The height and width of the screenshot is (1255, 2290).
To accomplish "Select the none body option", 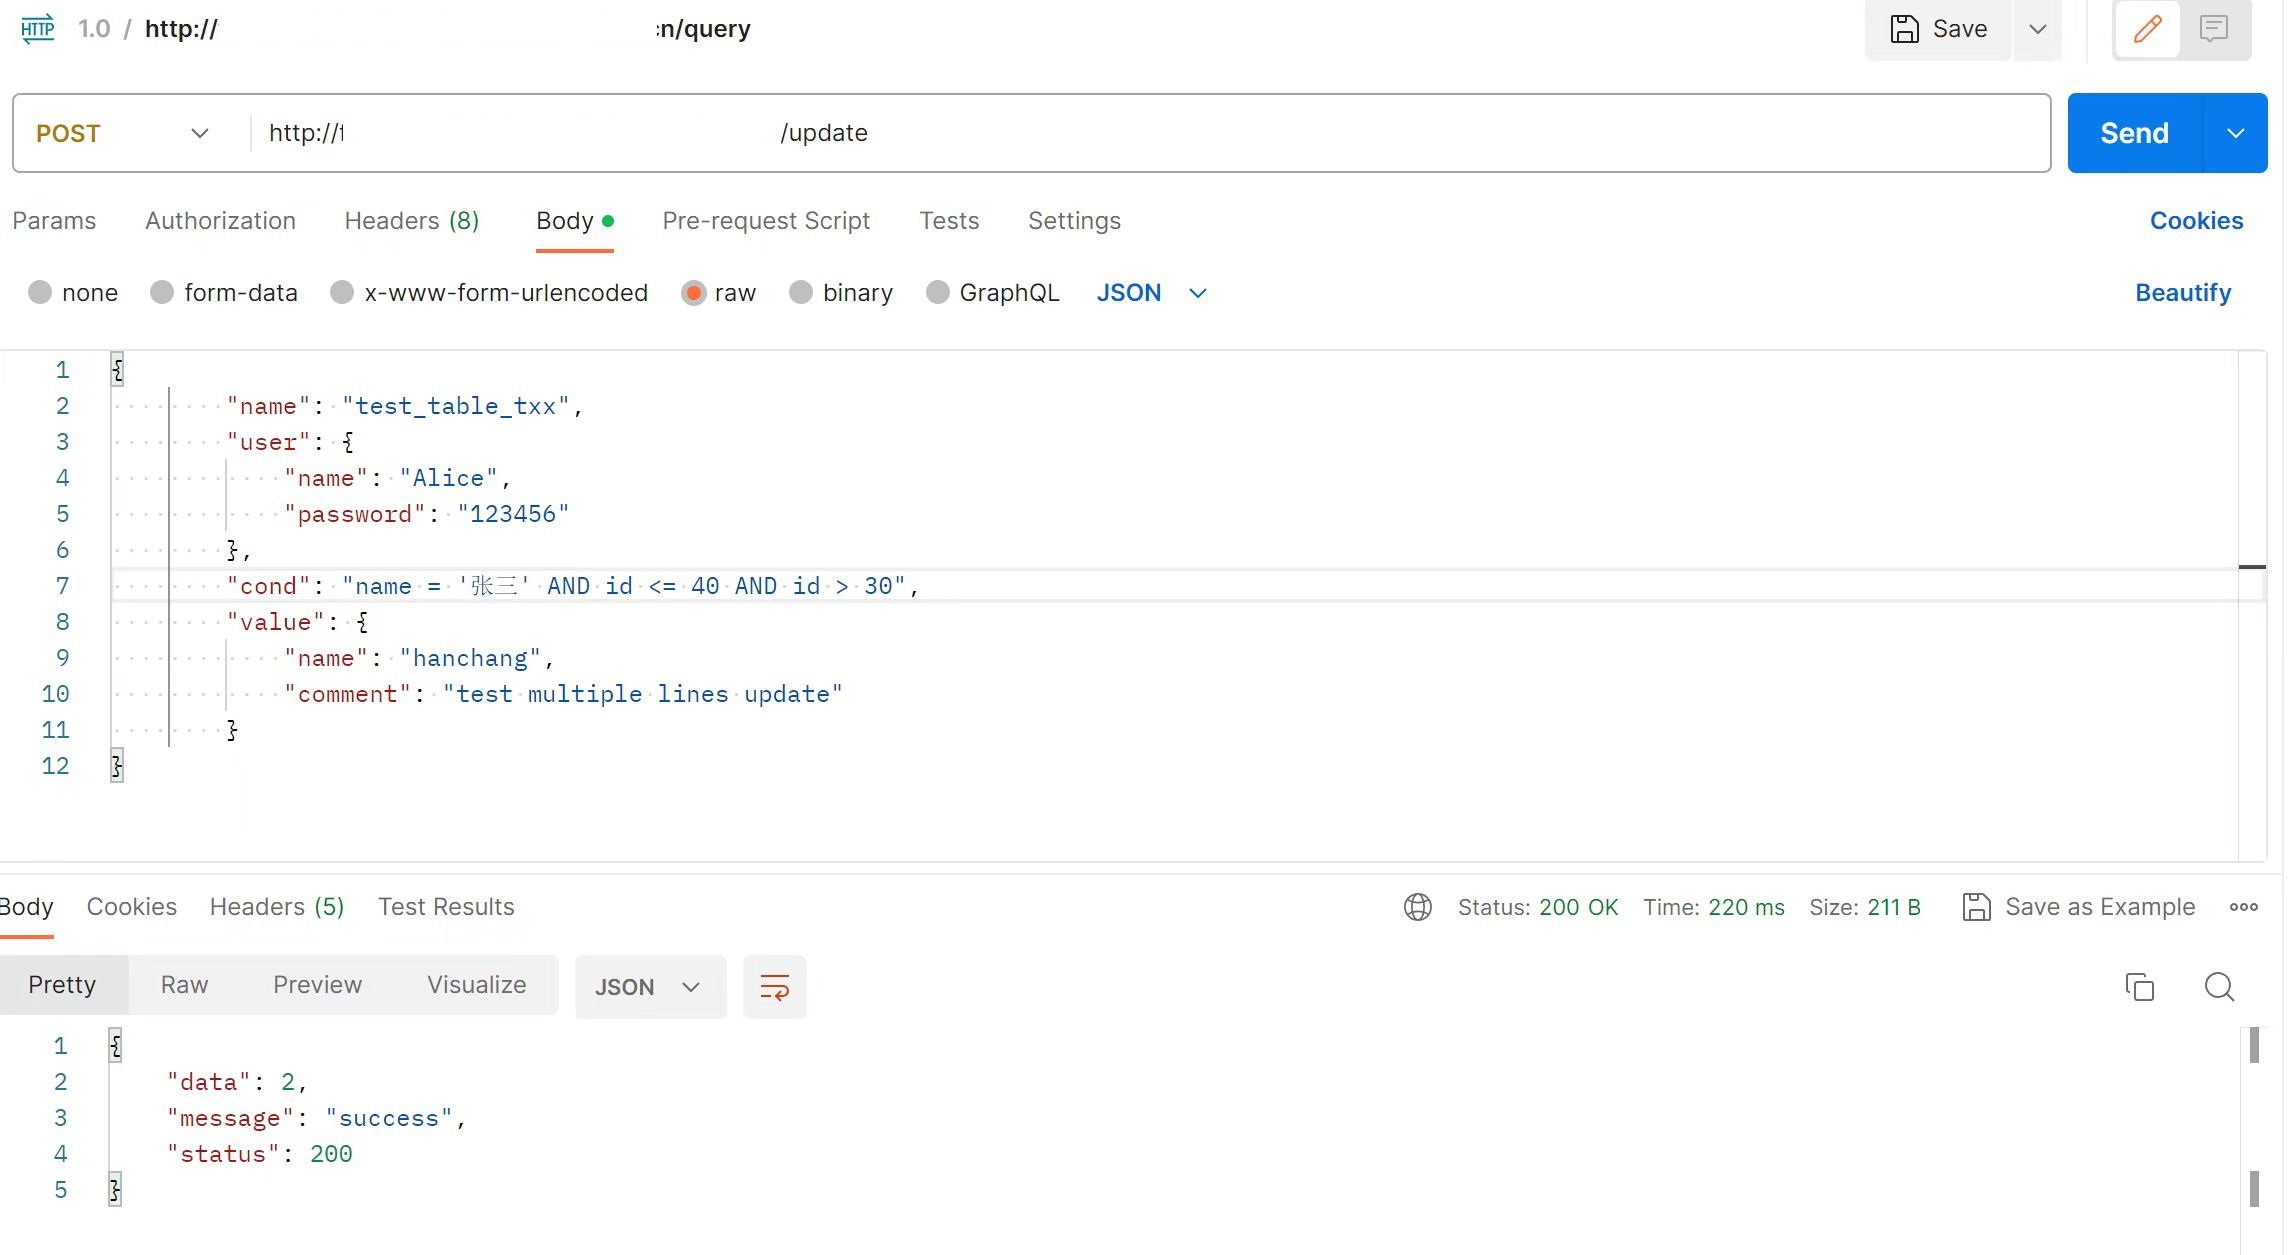I will (40, 293).
